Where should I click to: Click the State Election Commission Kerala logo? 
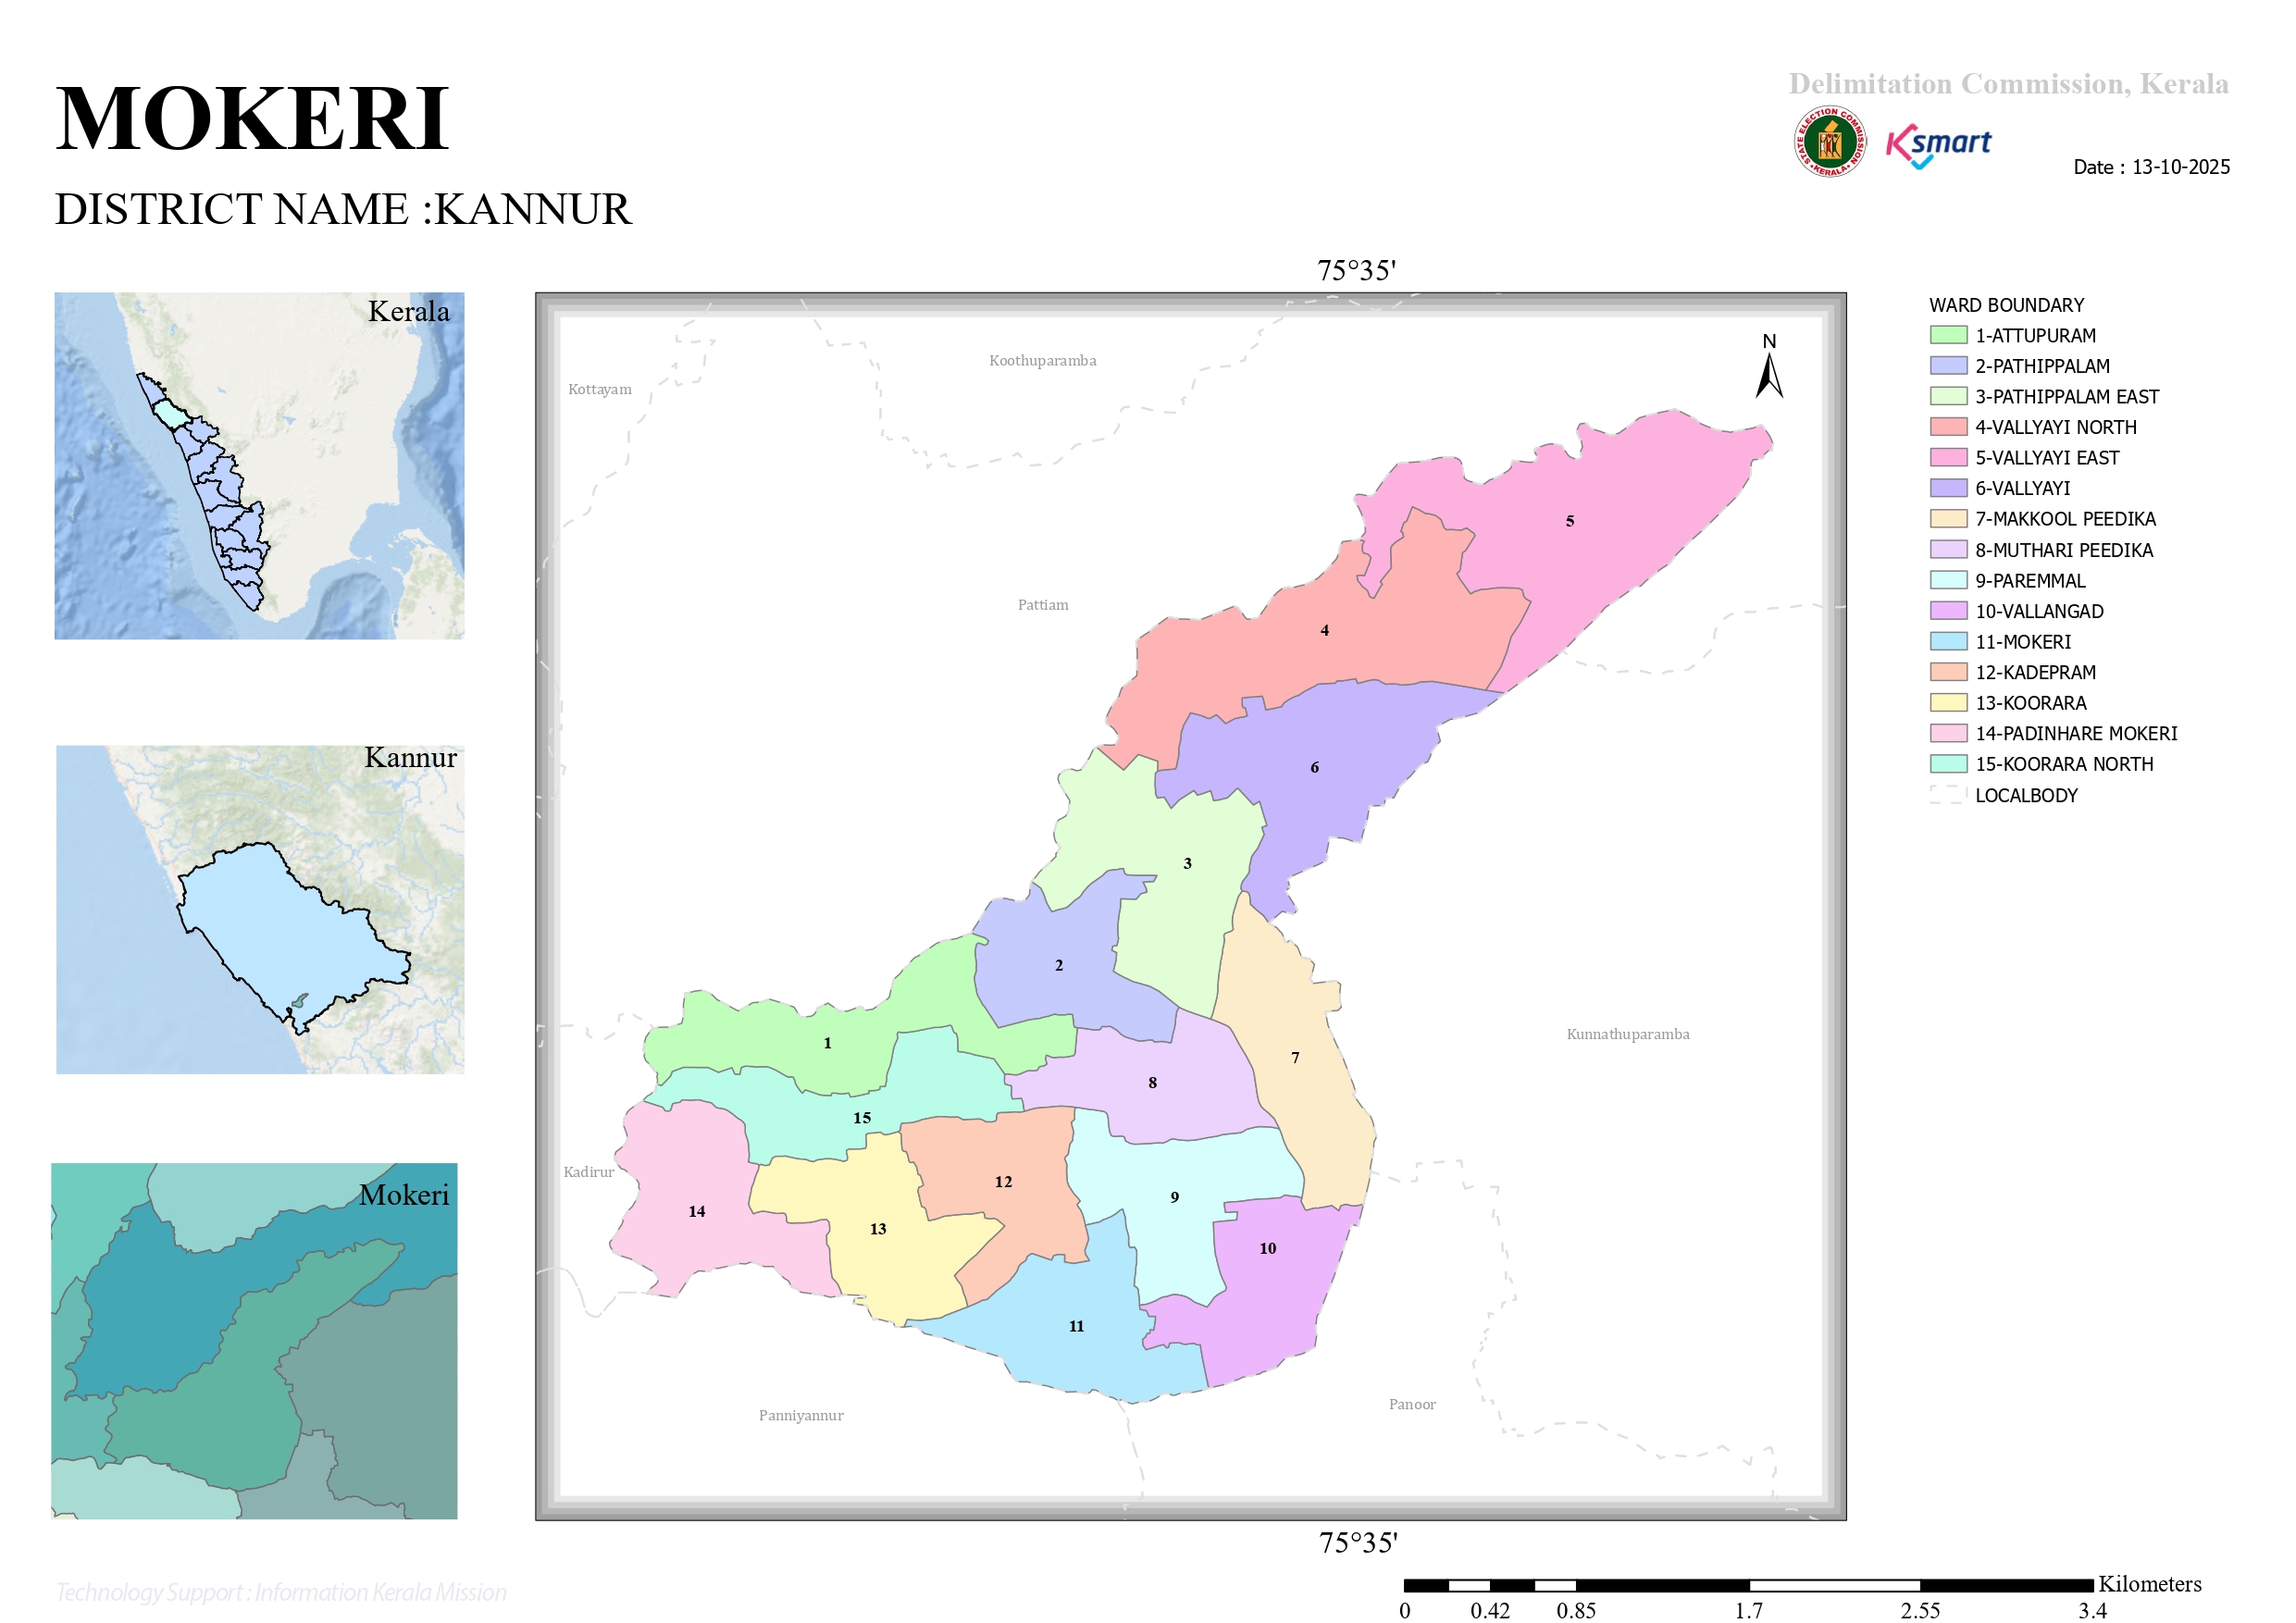(x=1829, y=142)
